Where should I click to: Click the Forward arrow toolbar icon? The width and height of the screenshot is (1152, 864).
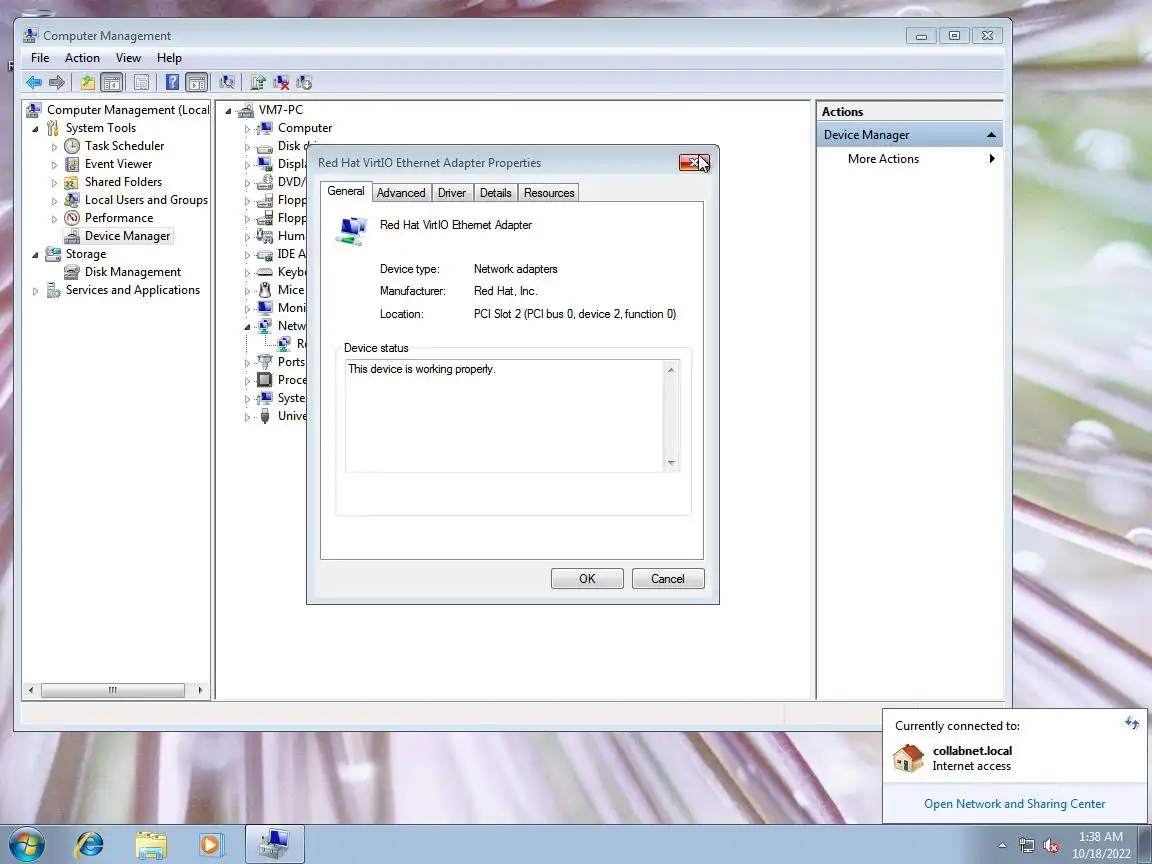tap(57, 82)
